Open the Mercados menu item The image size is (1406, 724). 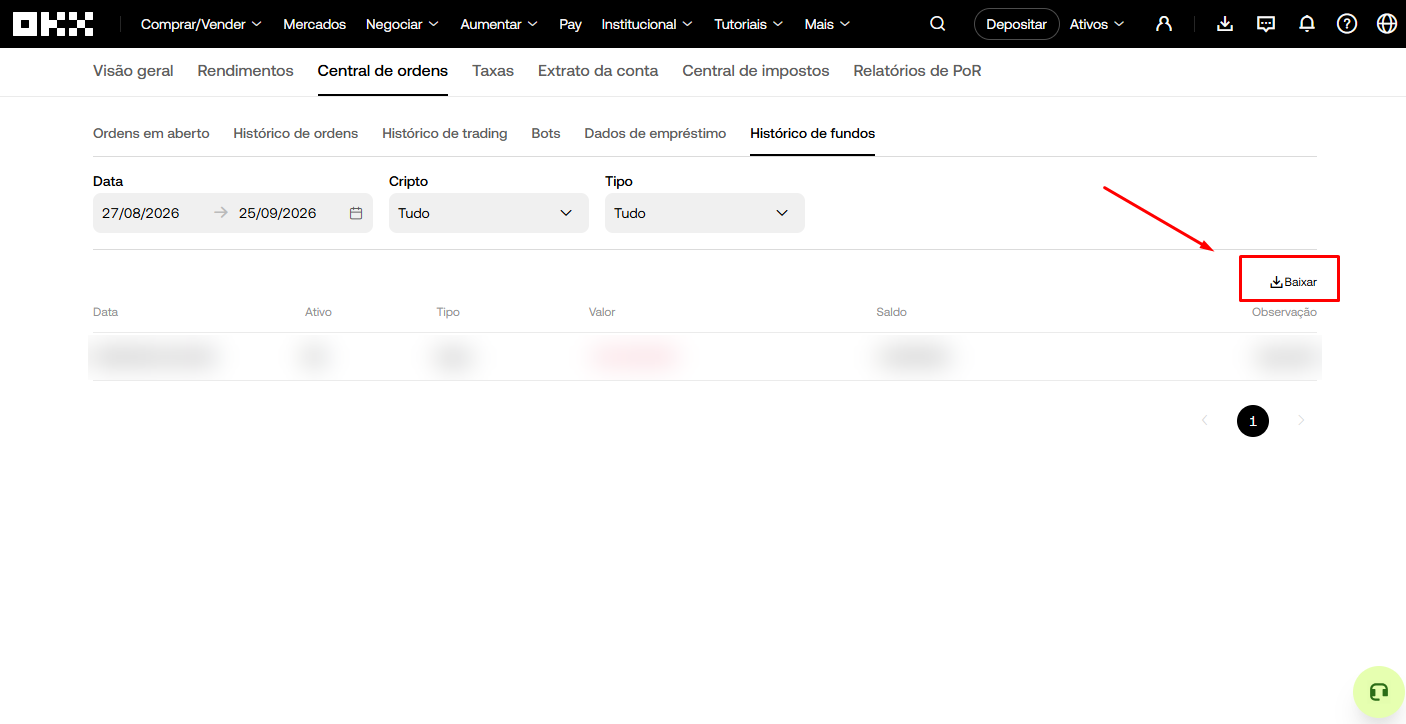tap(314, 24)
